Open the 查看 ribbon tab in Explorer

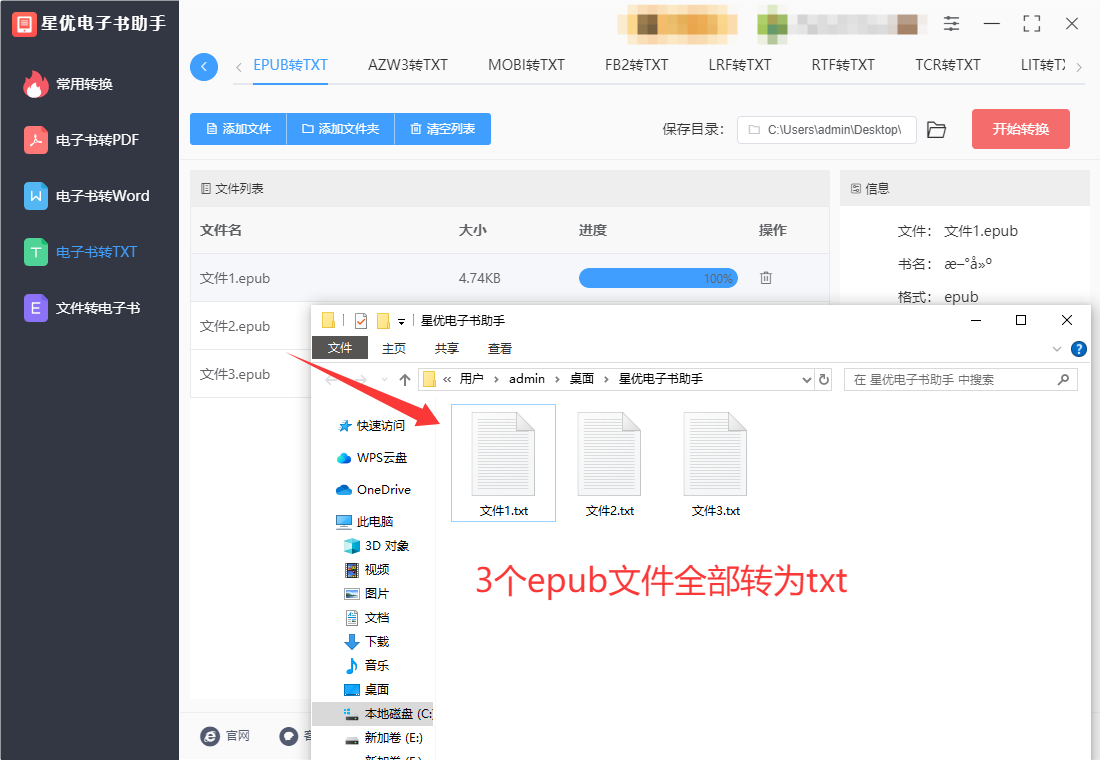click(499, 348)
